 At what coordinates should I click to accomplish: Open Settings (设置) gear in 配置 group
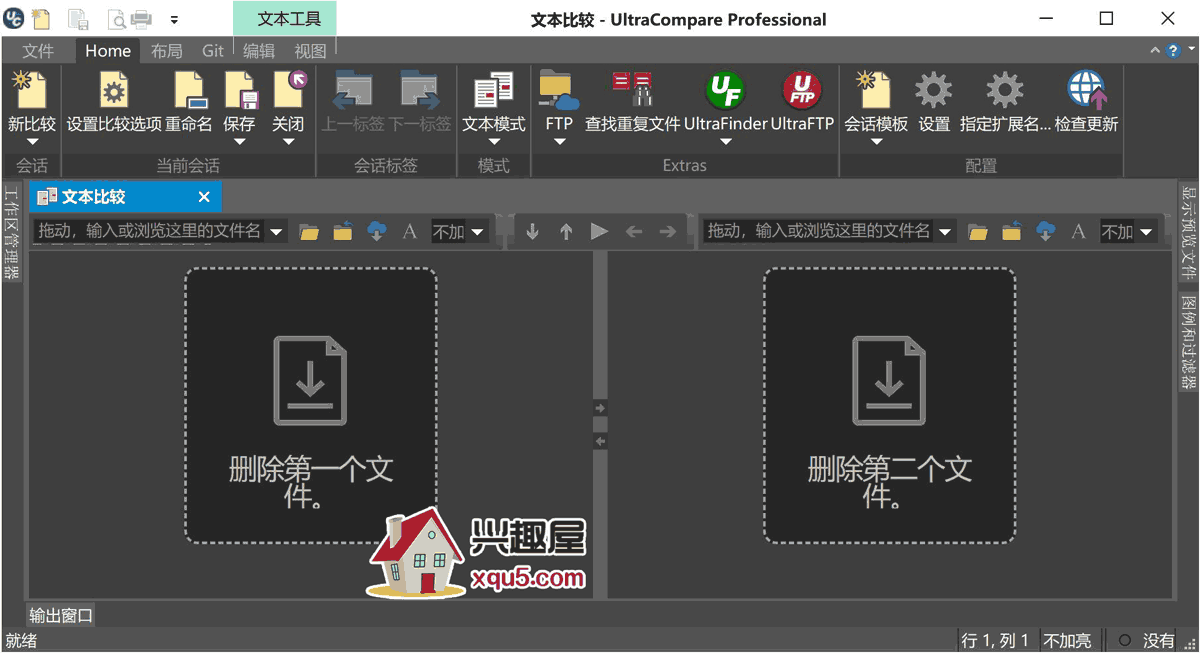pyautogui.click(x=934, y=90)
